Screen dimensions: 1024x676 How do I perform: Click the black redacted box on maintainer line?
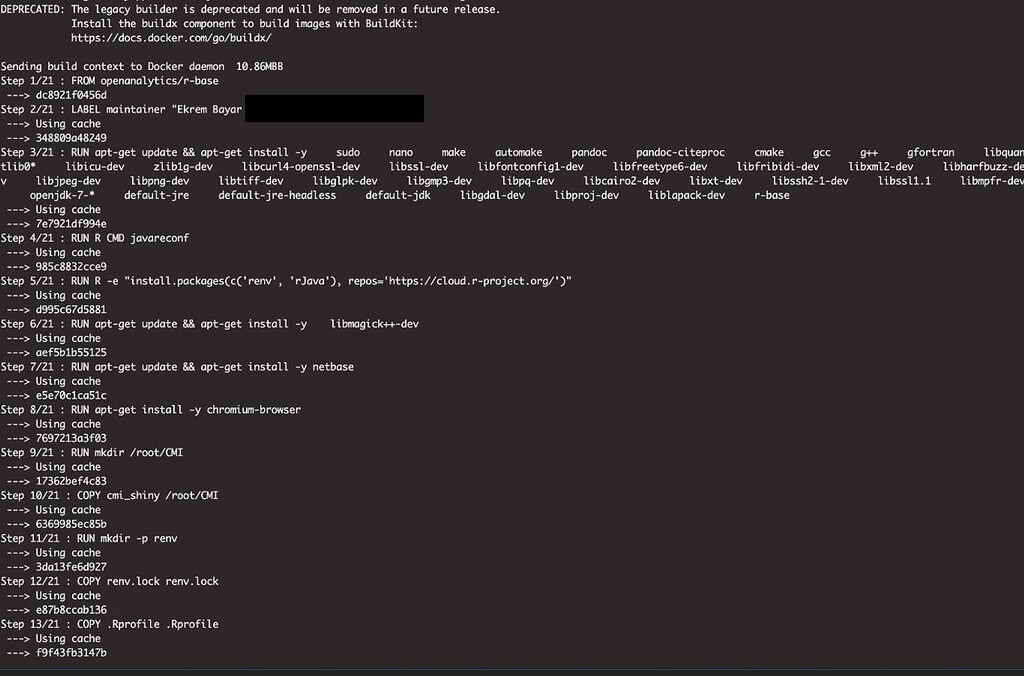[x=334, y=108]
